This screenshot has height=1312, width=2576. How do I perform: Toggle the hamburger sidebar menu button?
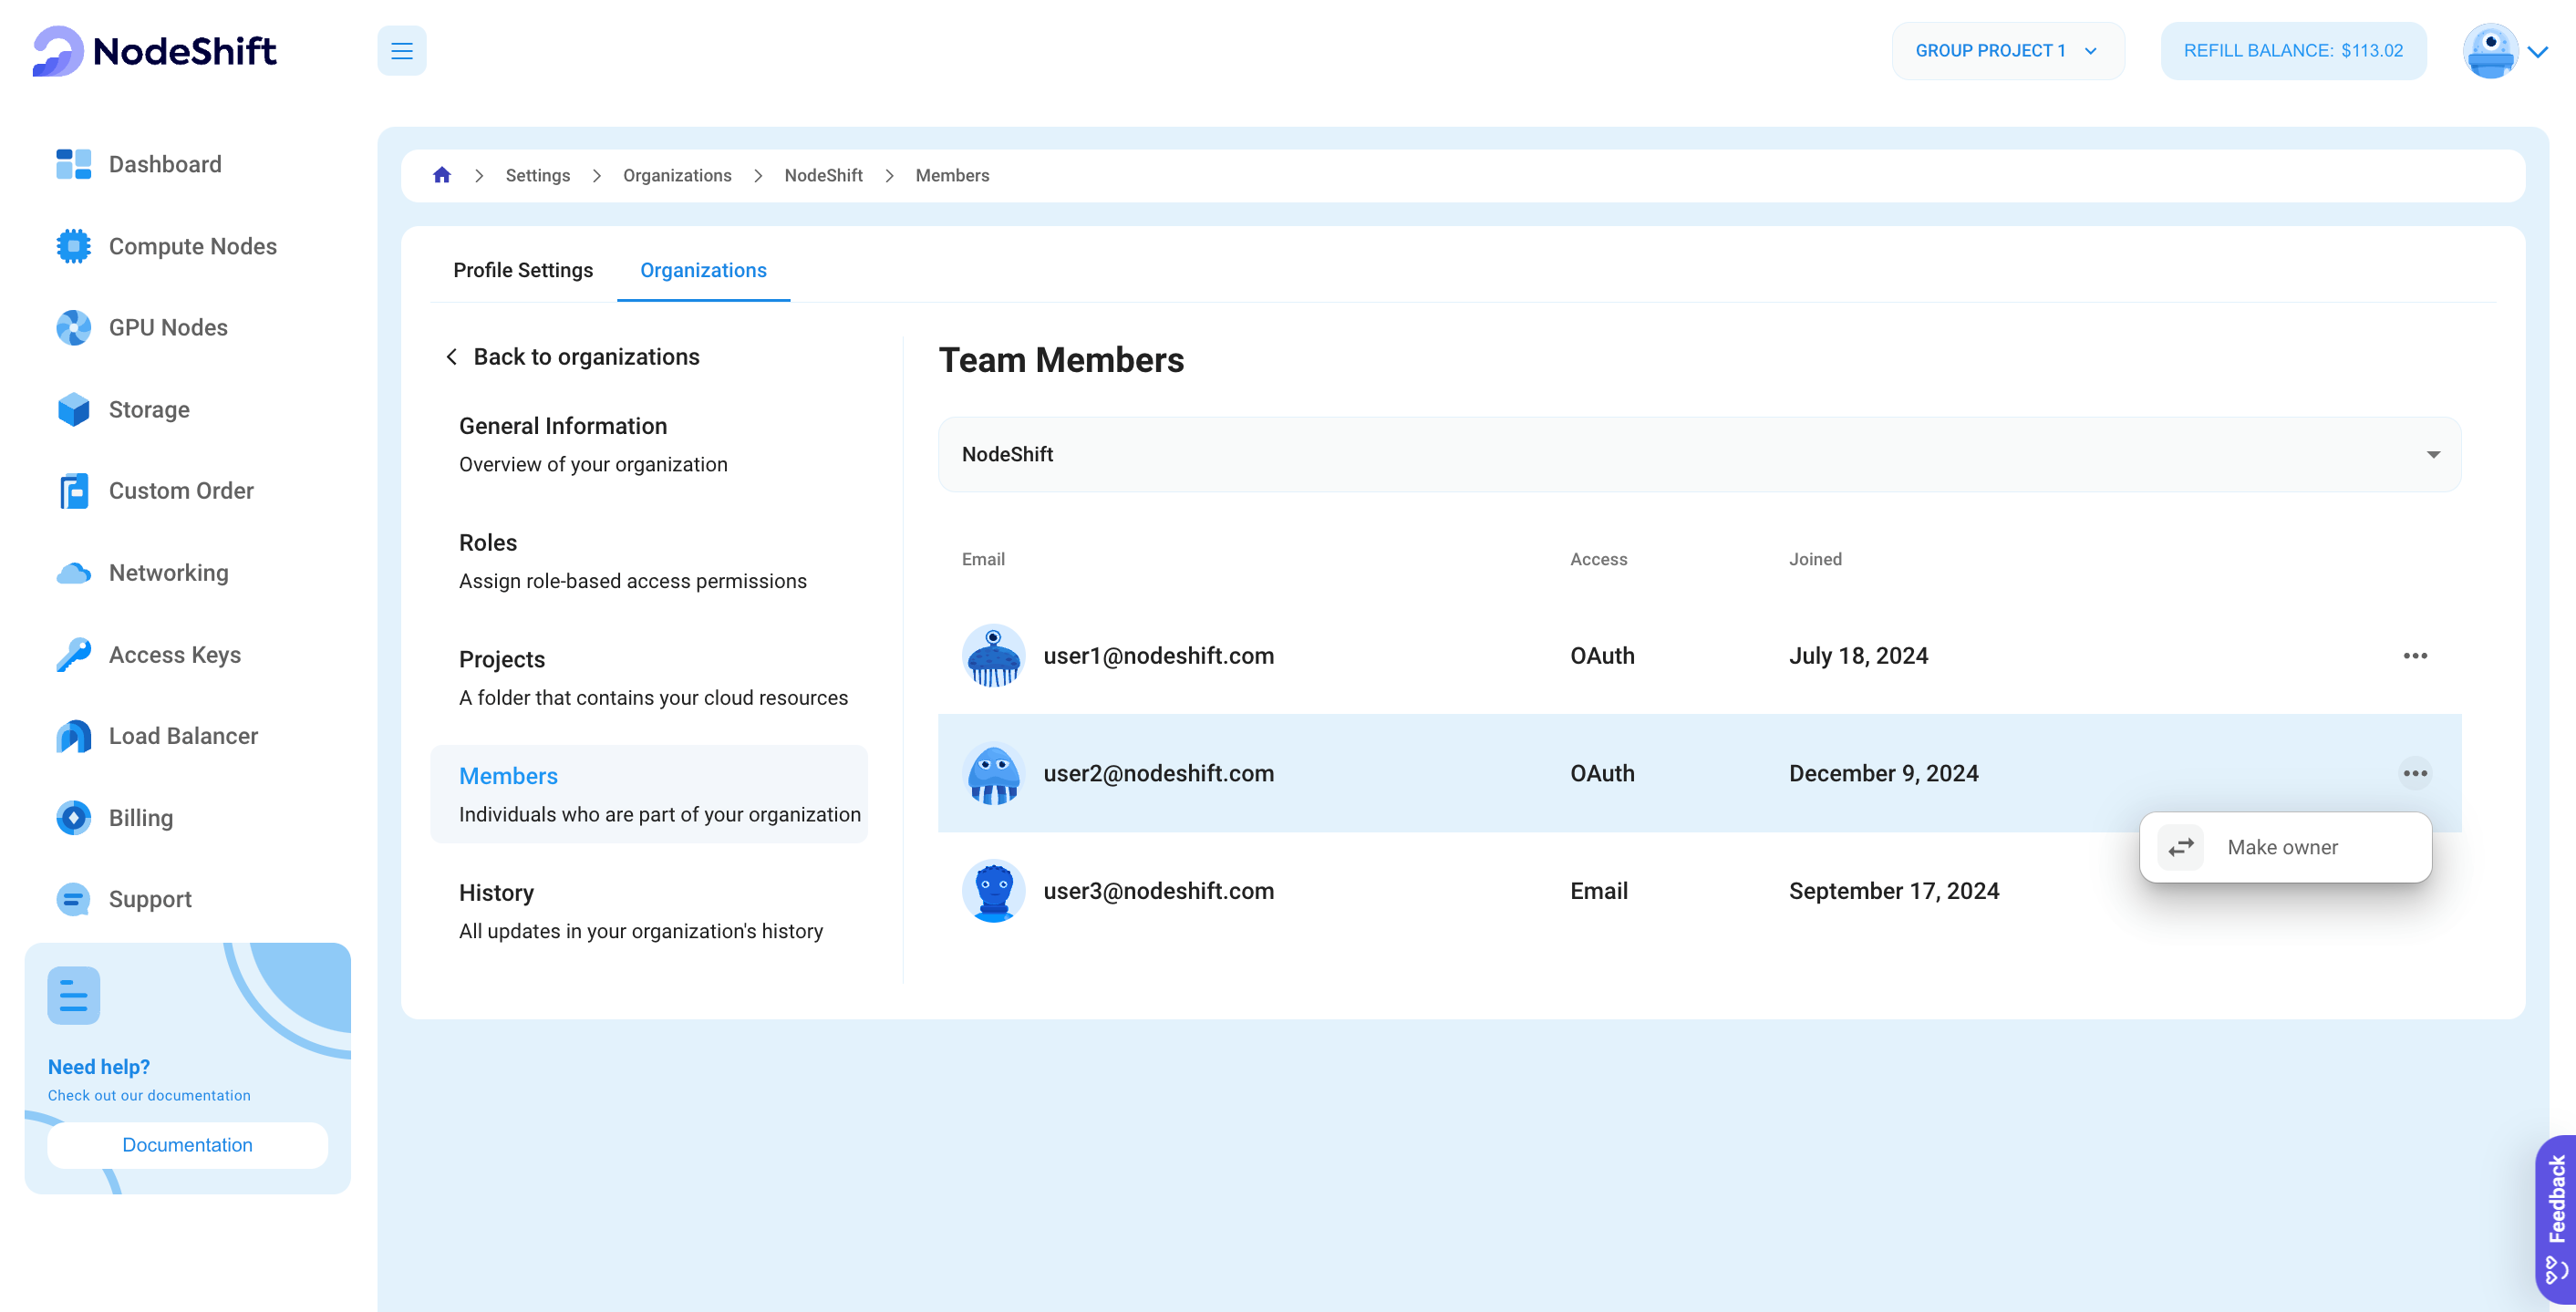click(402, 51)
